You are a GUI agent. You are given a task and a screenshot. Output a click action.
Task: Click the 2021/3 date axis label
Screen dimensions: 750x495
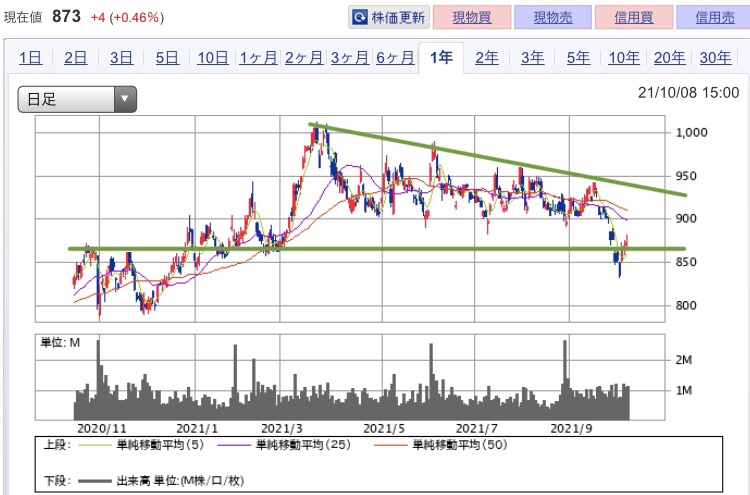point(282,428)
